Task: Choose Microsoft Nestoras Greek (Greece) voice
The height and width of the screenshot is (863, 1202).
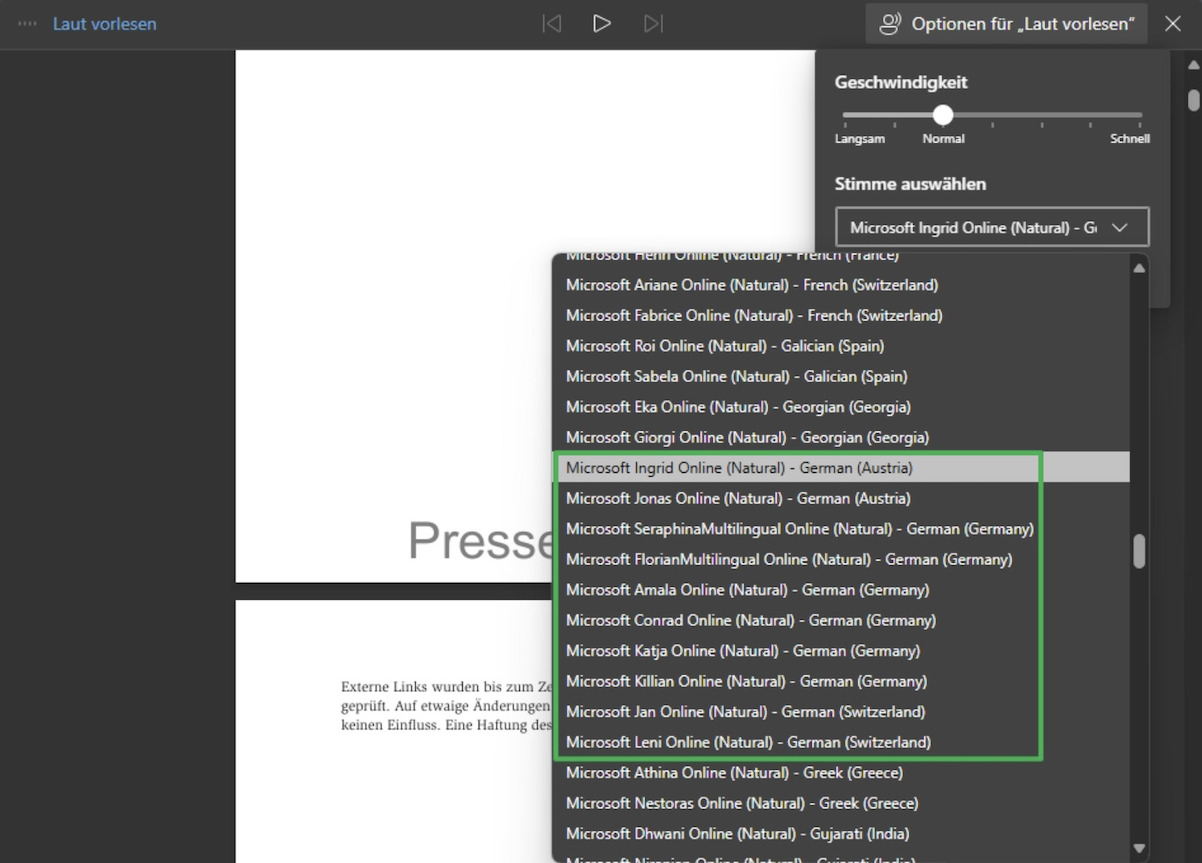Action: (841, 803)
